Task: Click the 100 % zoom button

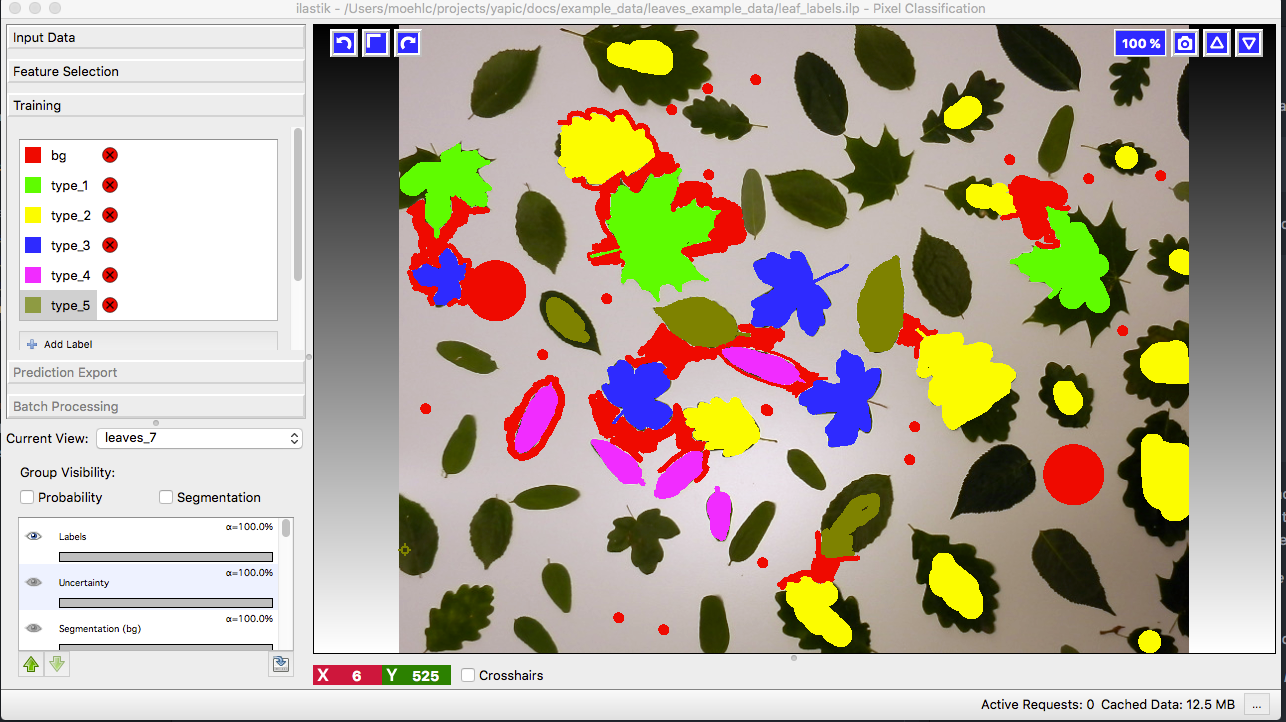Action: [x=1139, y=43]
